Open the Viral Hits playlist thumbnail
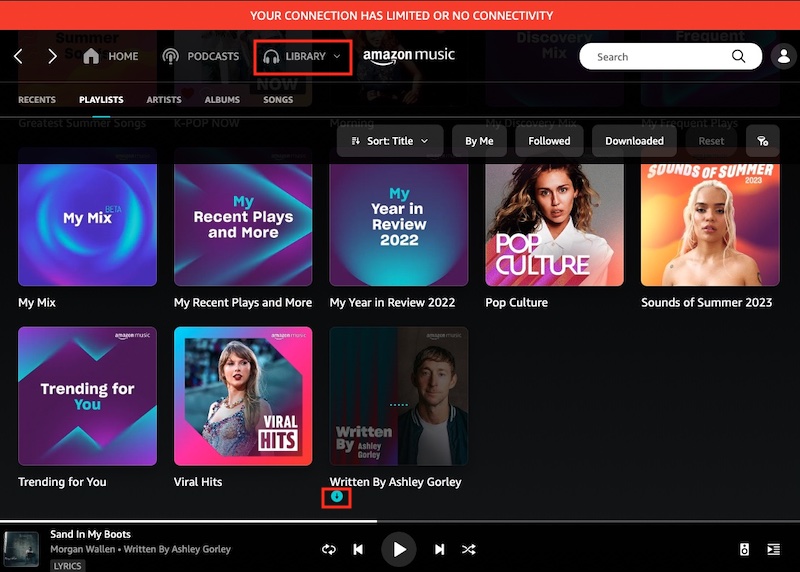 pyautogui.click(x=243, y=396)
